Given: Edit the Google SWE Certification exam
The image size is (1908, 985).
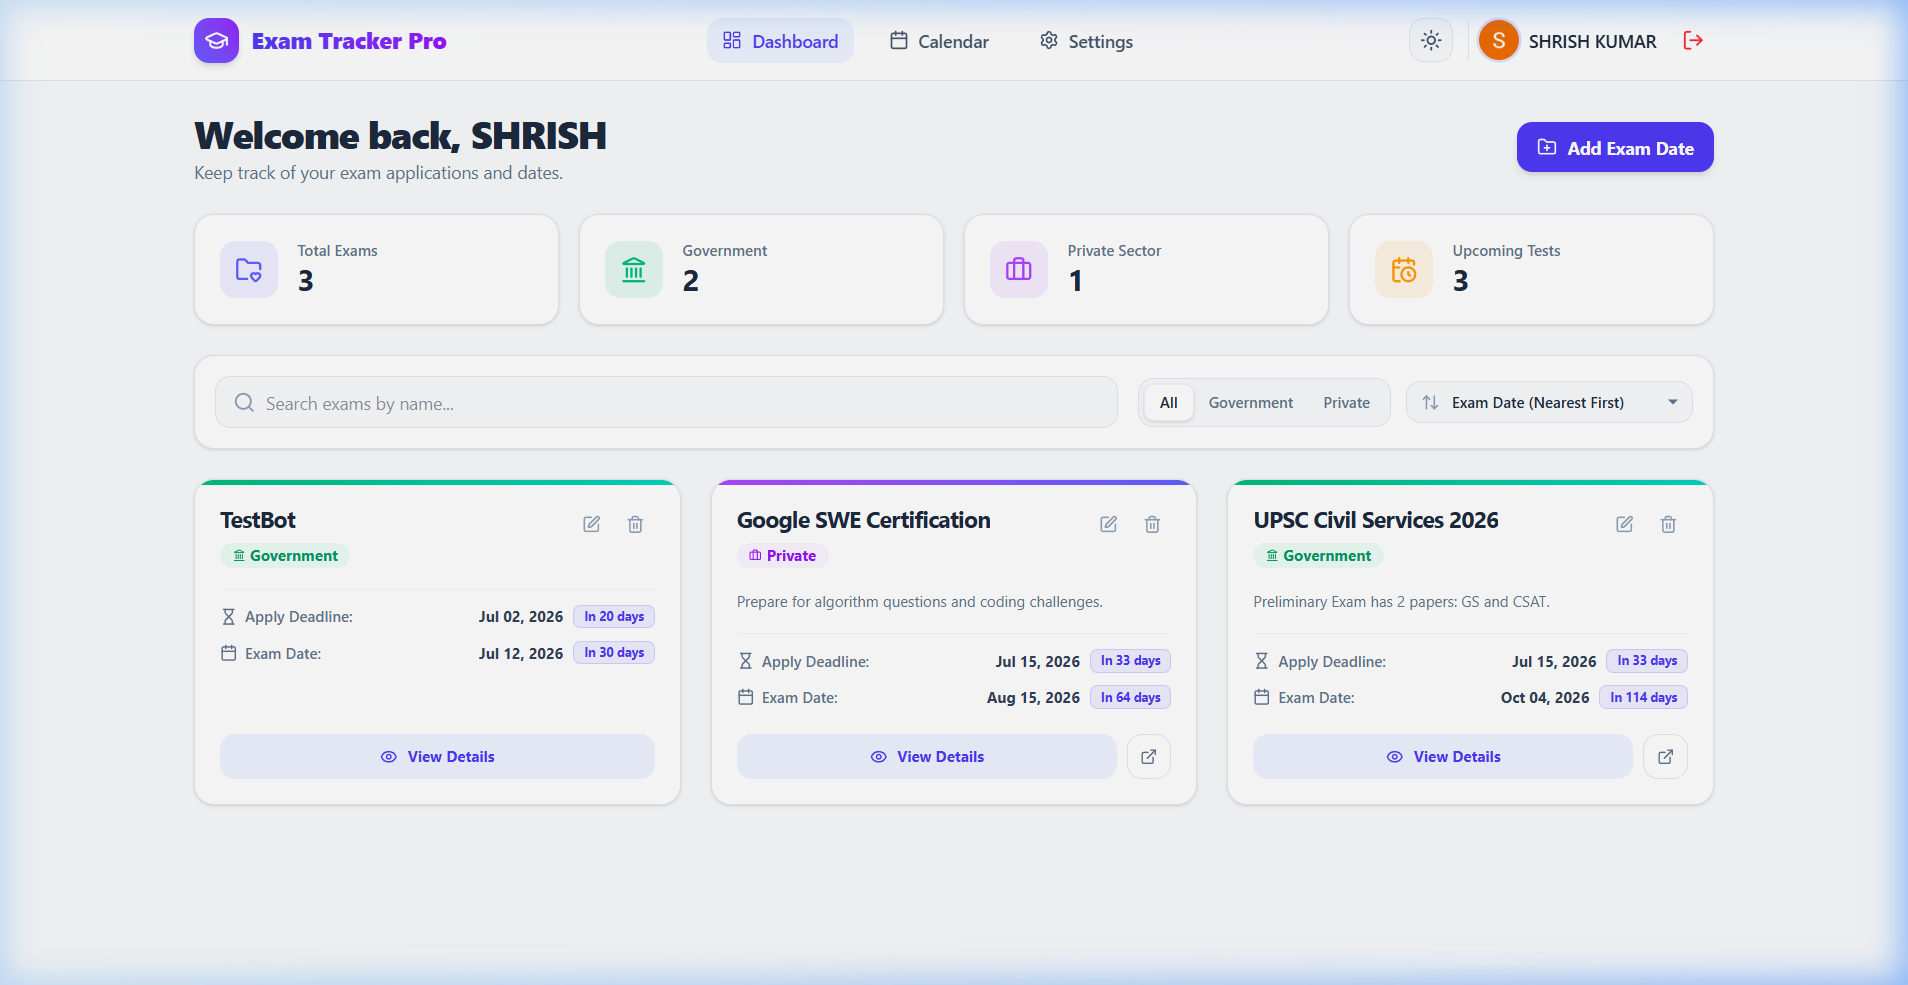Looking at the screenshot, I should coord(1108,524).
